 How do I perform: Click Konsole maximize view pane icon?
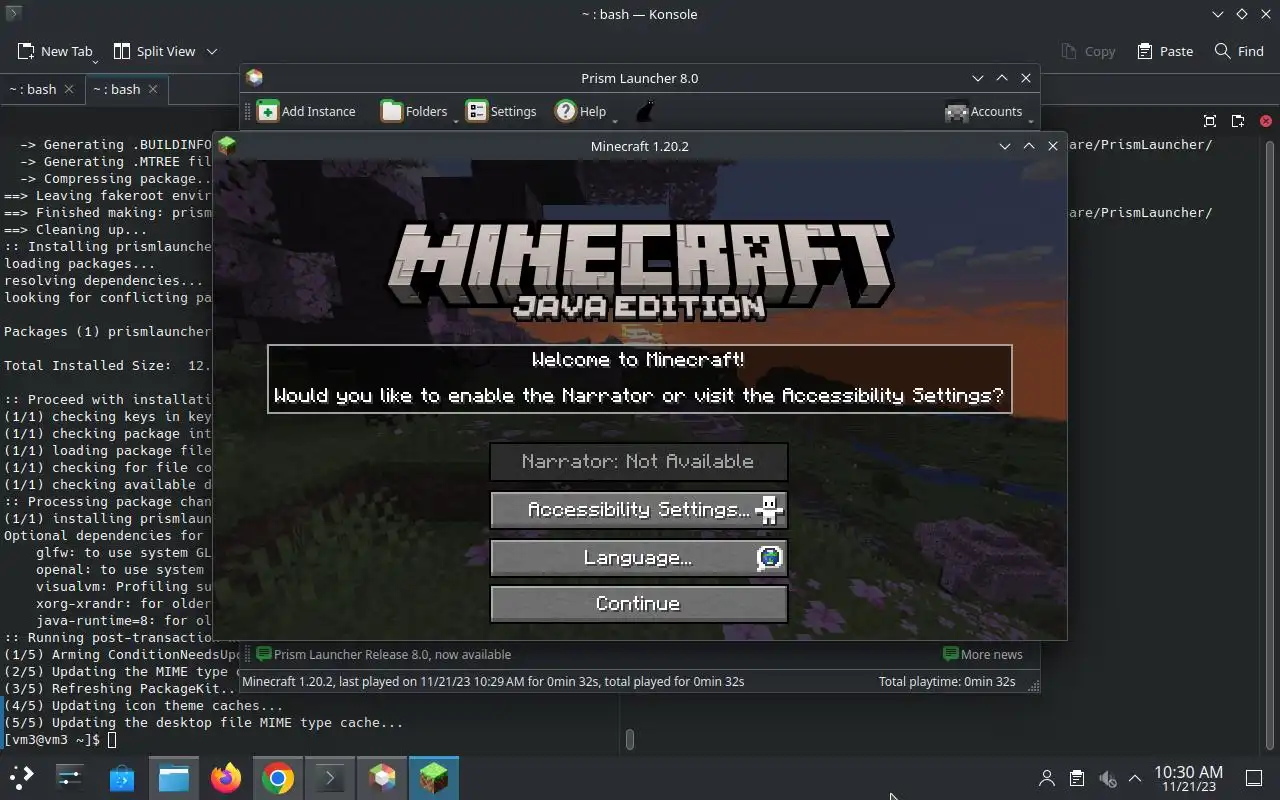[x=1210, y=121]
